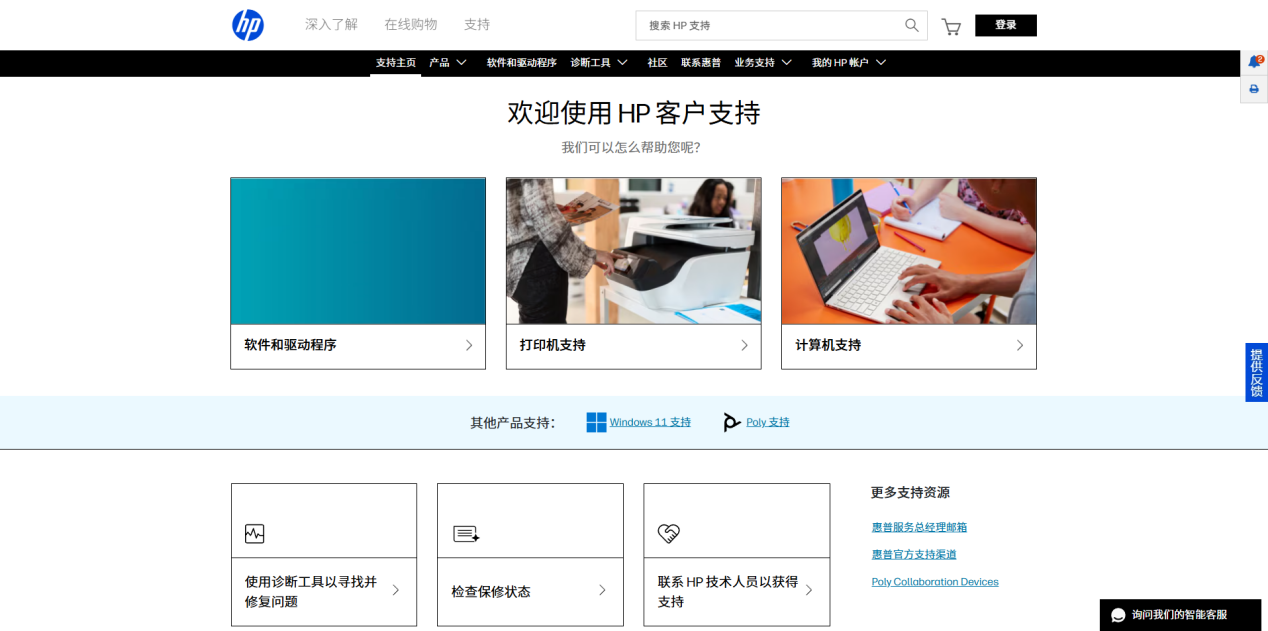
Task: Open the 惠普官方支持渠道 link
Action: (x=914, y=554)
